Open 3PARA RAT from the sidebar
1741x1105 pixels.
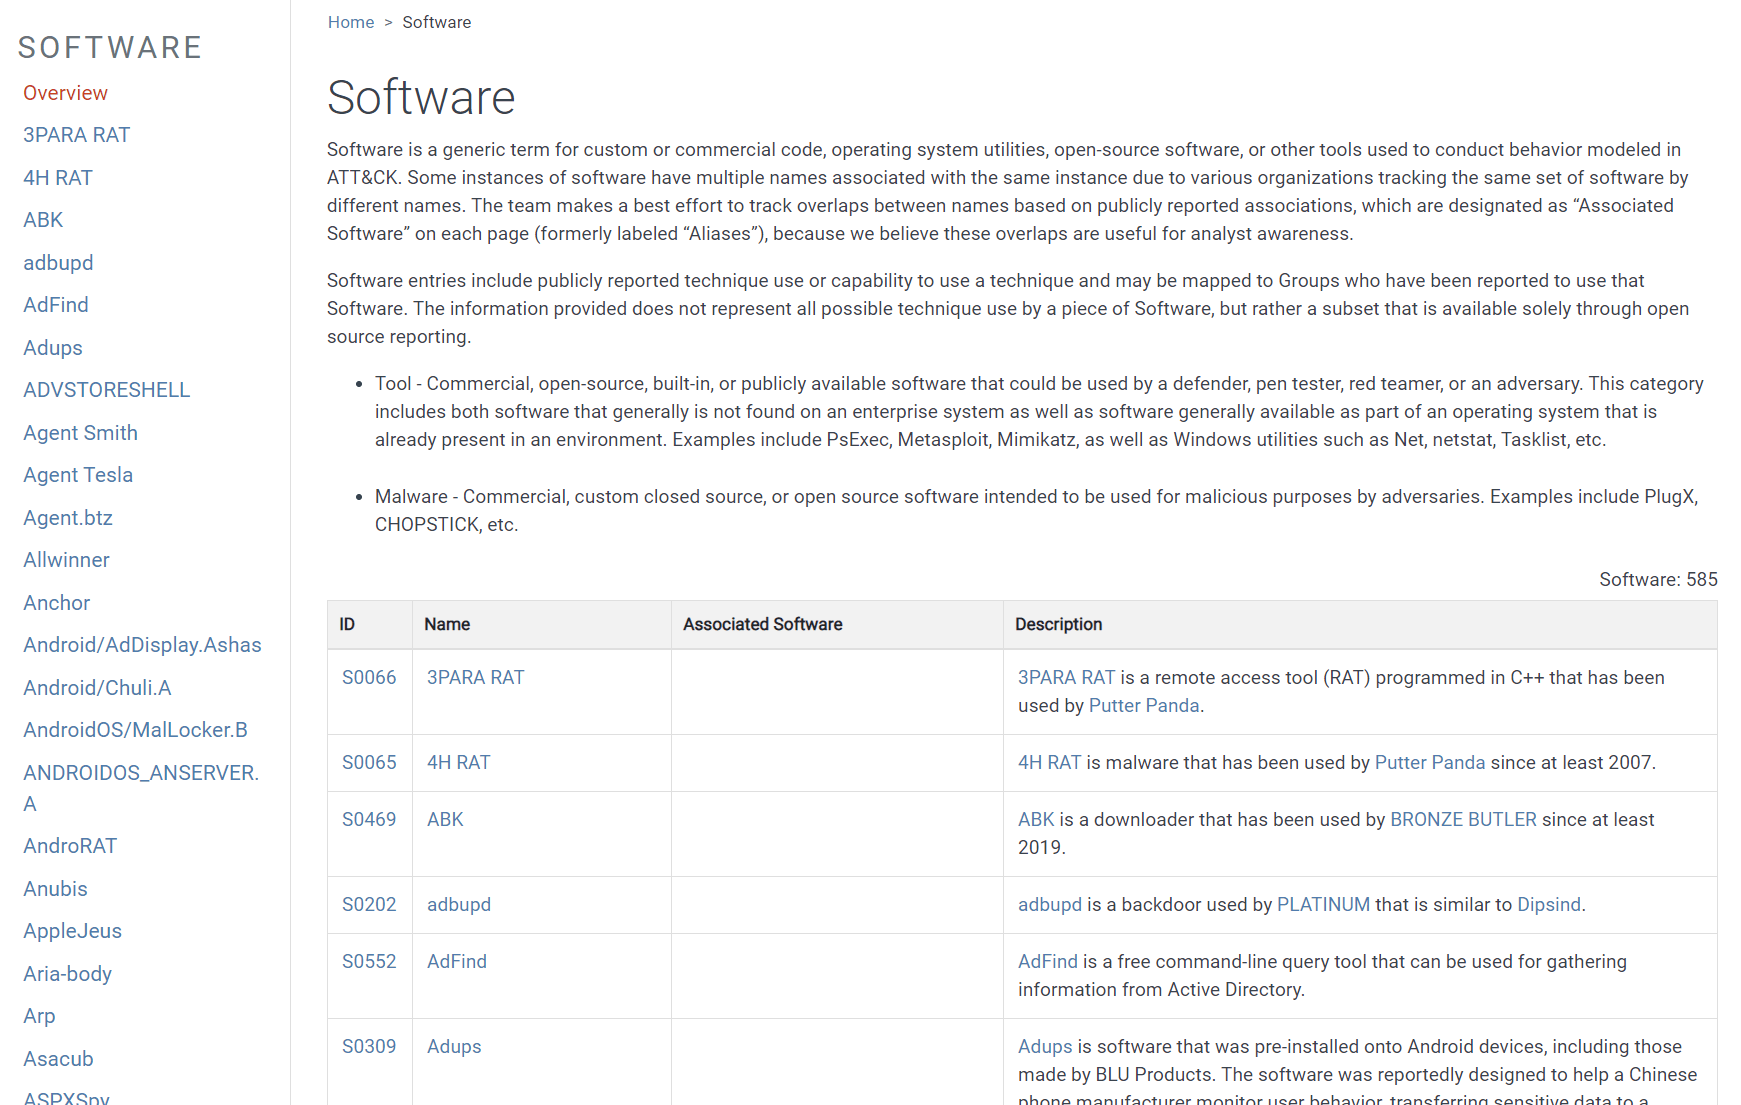click(x=76, y=135)
